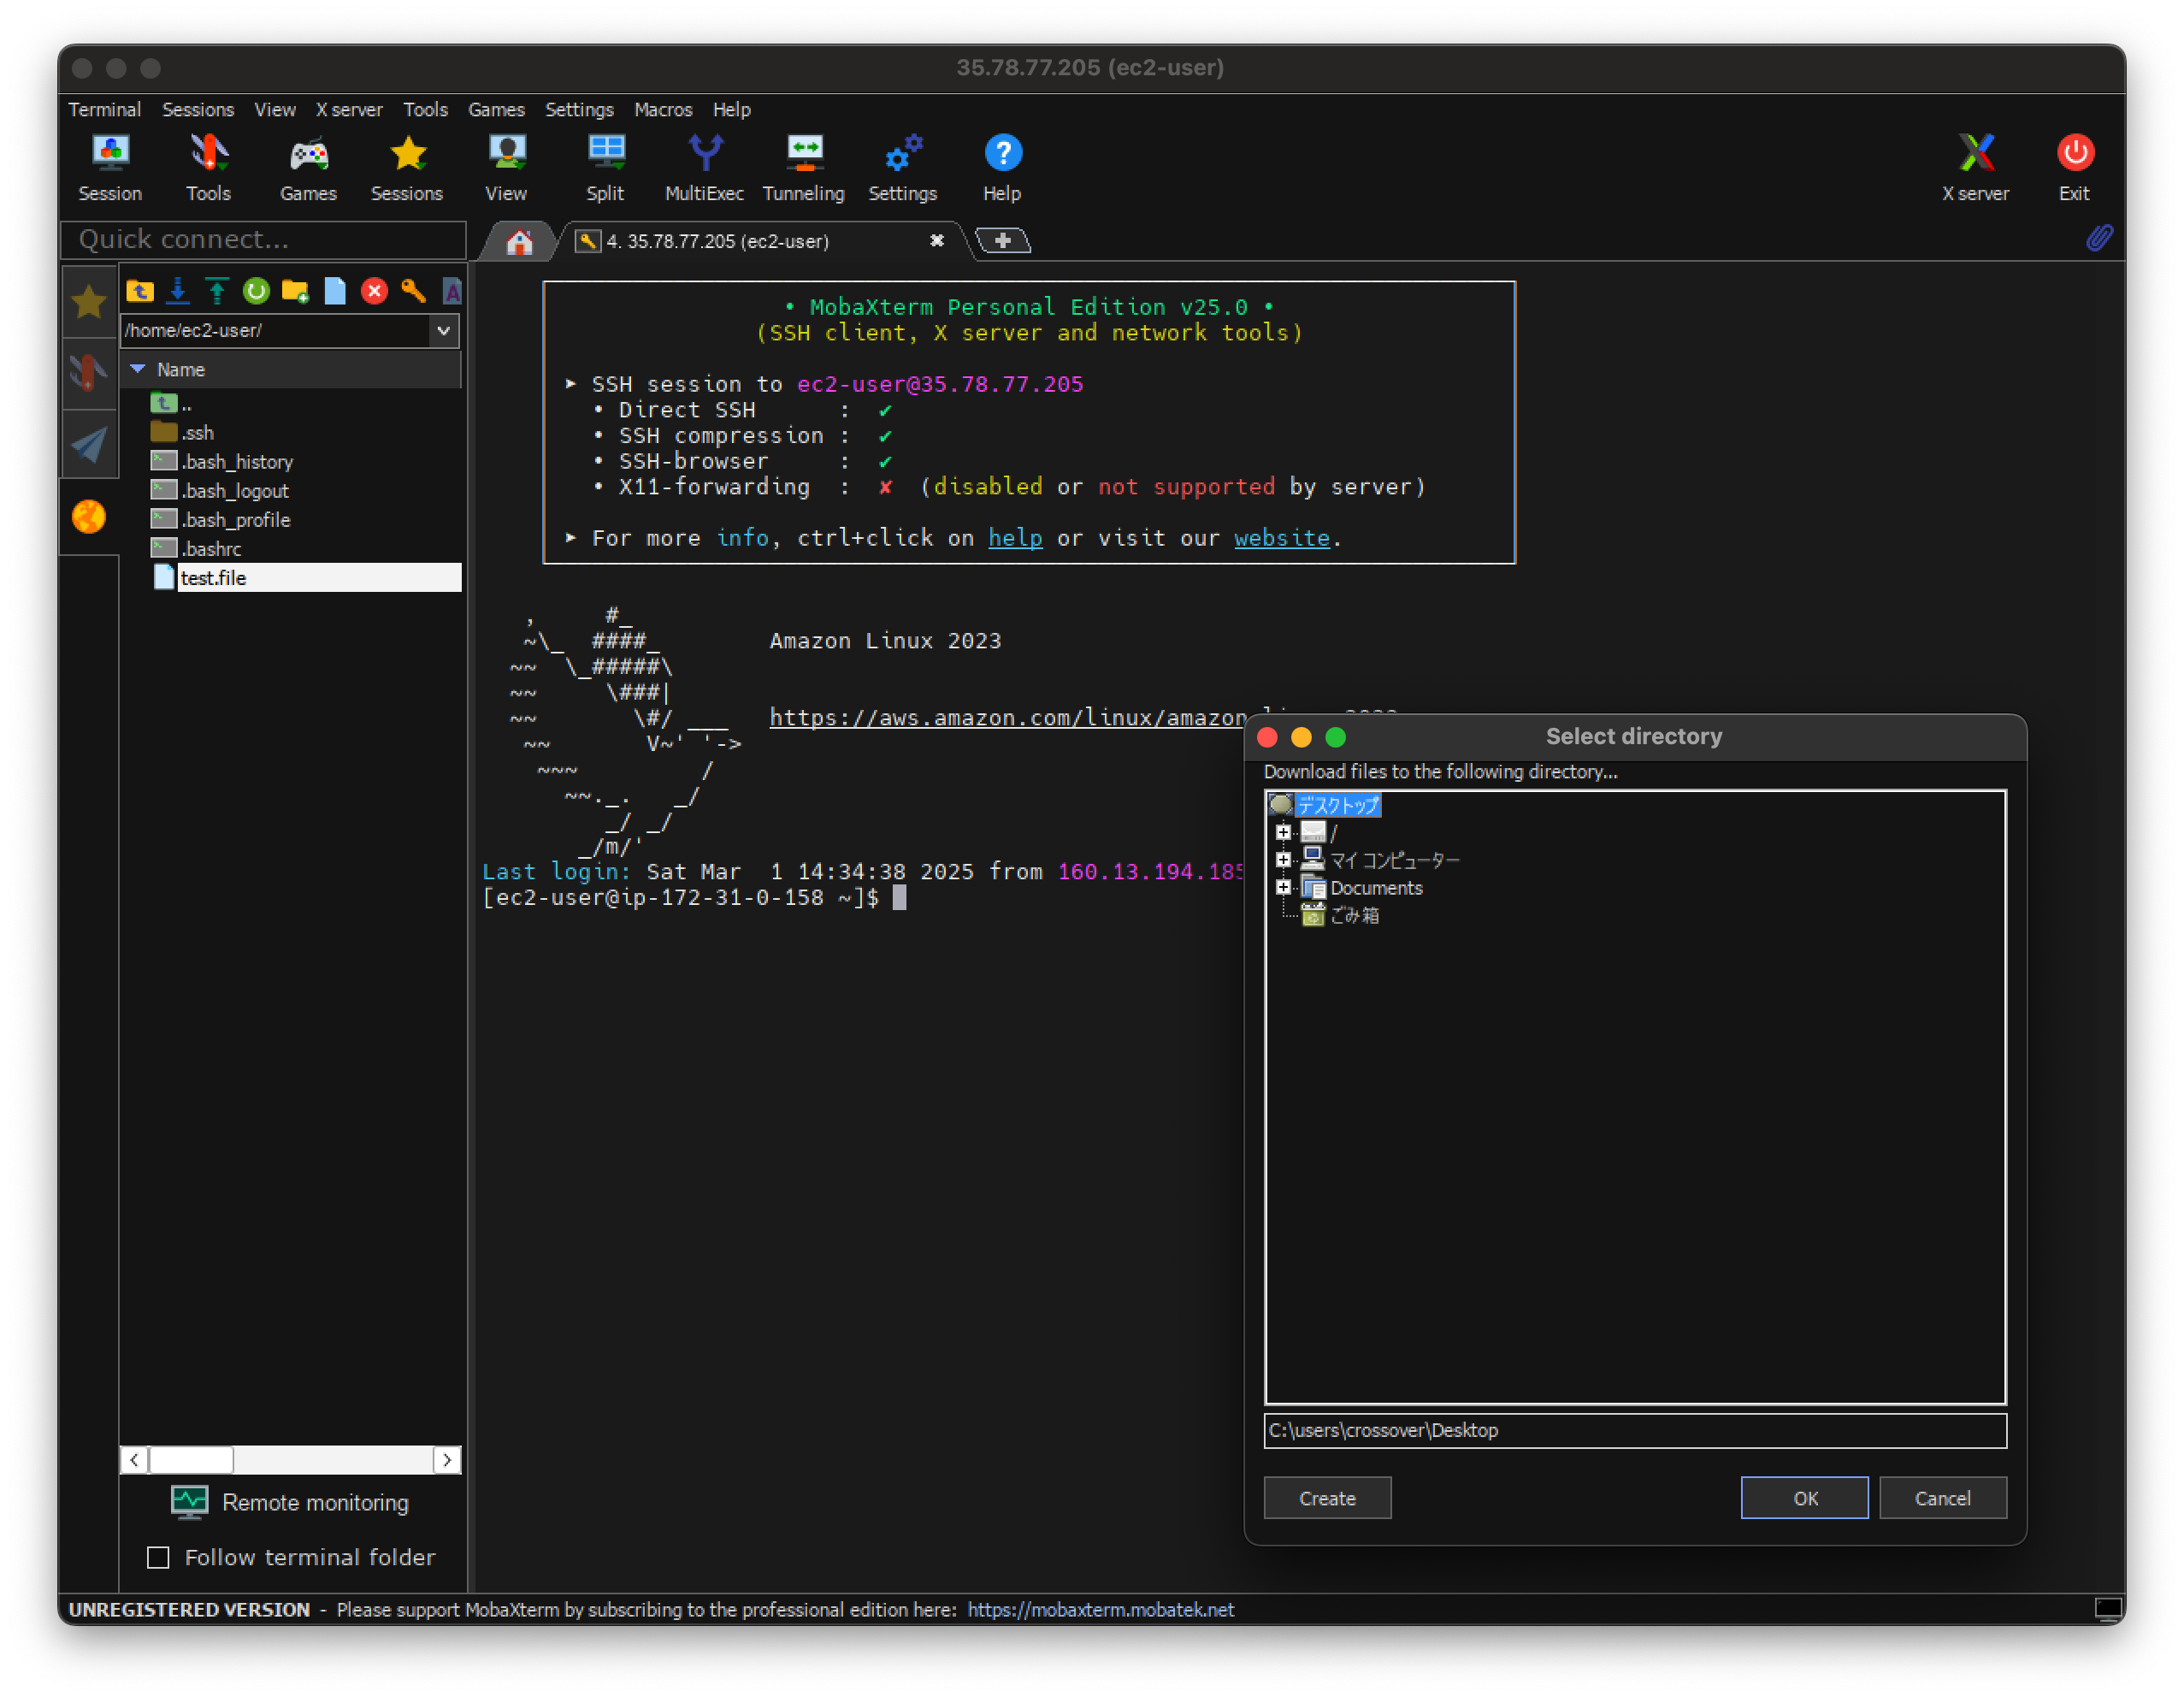Click the X server icon
Image resolution: width=2184 pixels, height=1697 pixels.
click(x=1974, y=167)
